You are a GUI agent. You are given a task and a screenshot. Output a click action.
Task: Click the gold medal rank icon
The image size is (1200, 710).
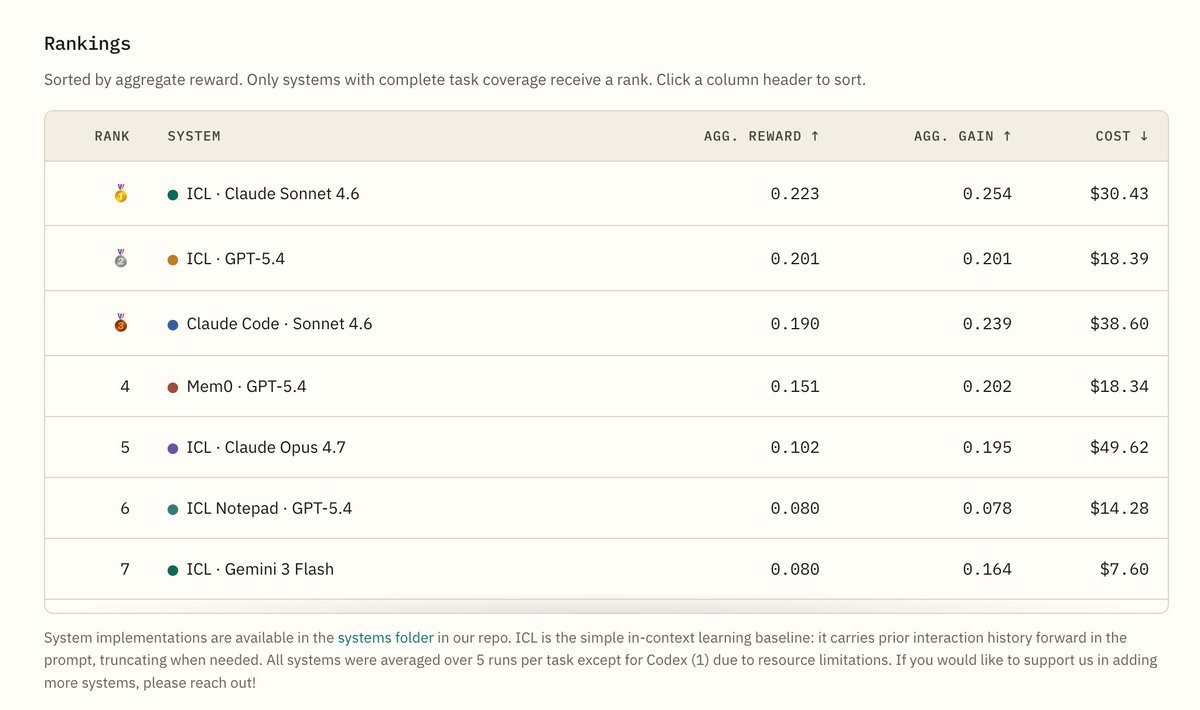(x=120, y=193)
